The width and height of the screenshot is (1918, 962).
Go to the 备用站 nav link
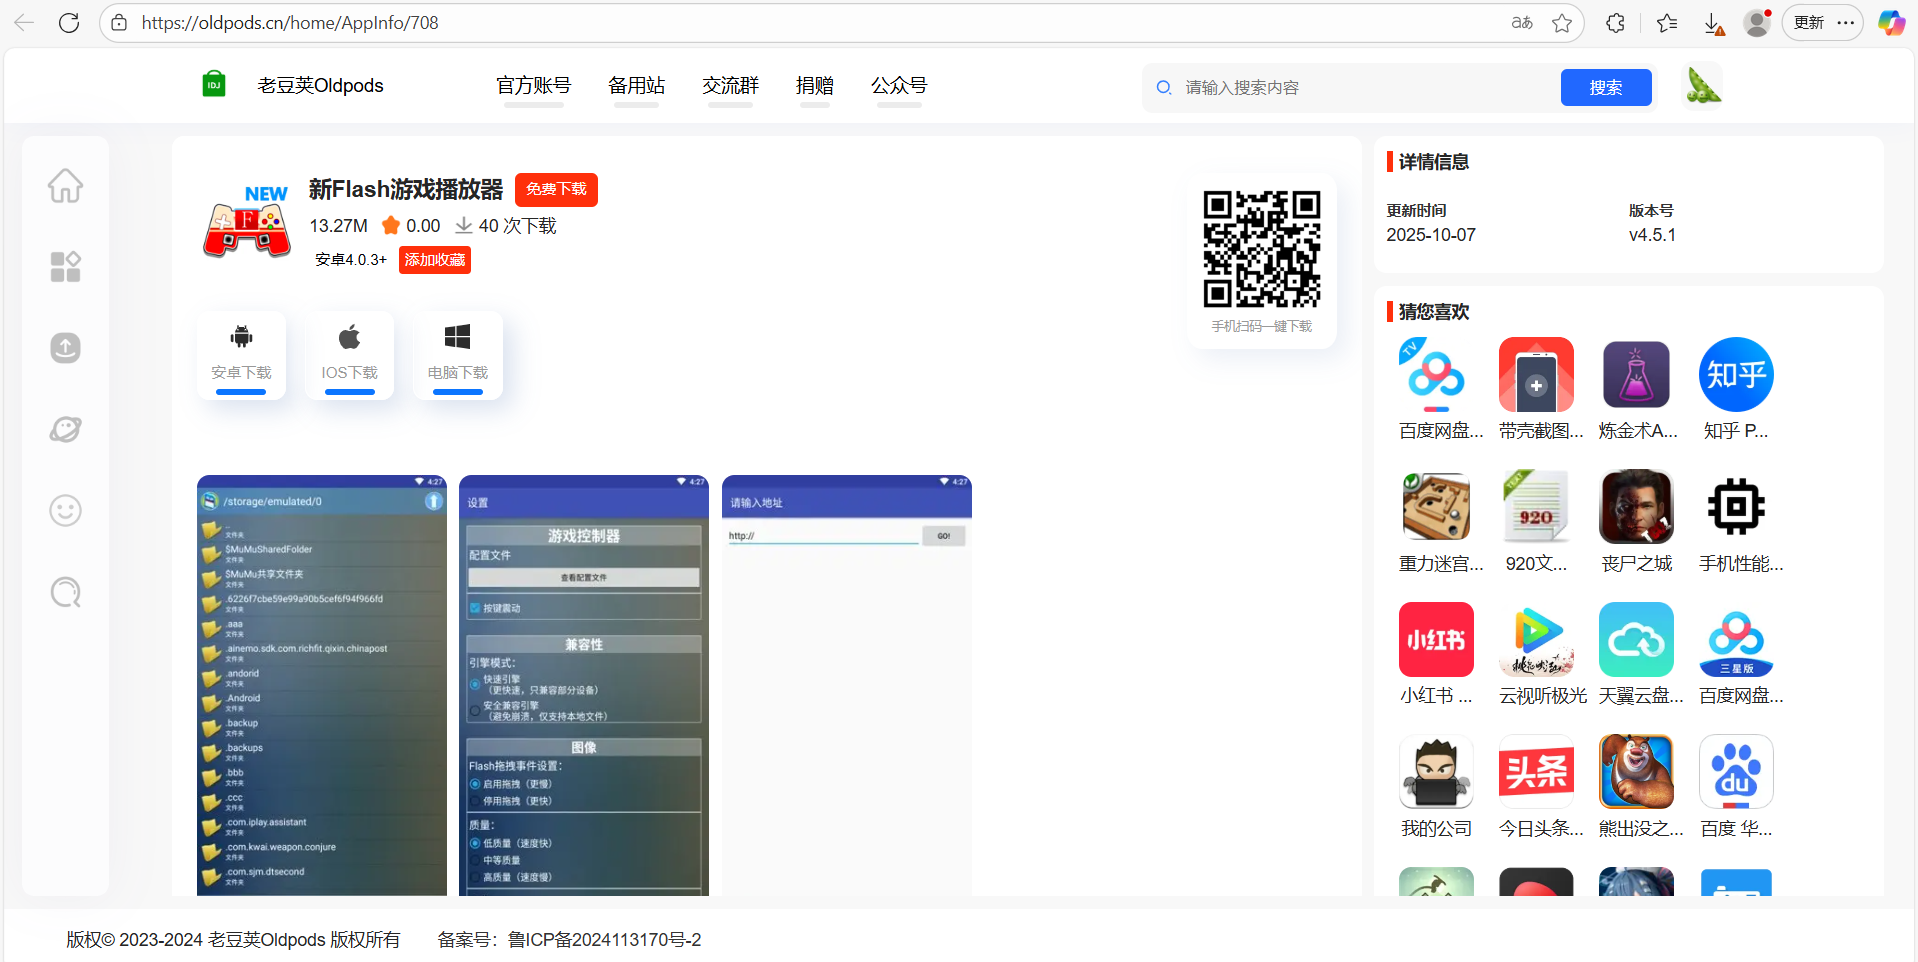coord(636,86)
